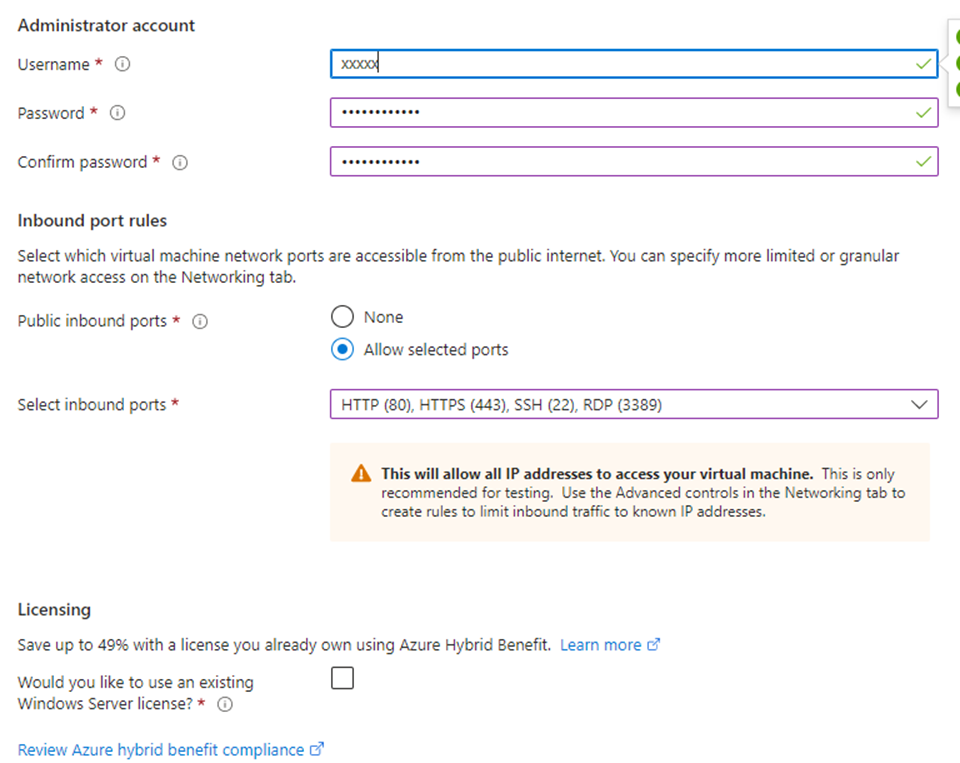Click inside the Password input field
960x763 pixels.
point(600,112)
